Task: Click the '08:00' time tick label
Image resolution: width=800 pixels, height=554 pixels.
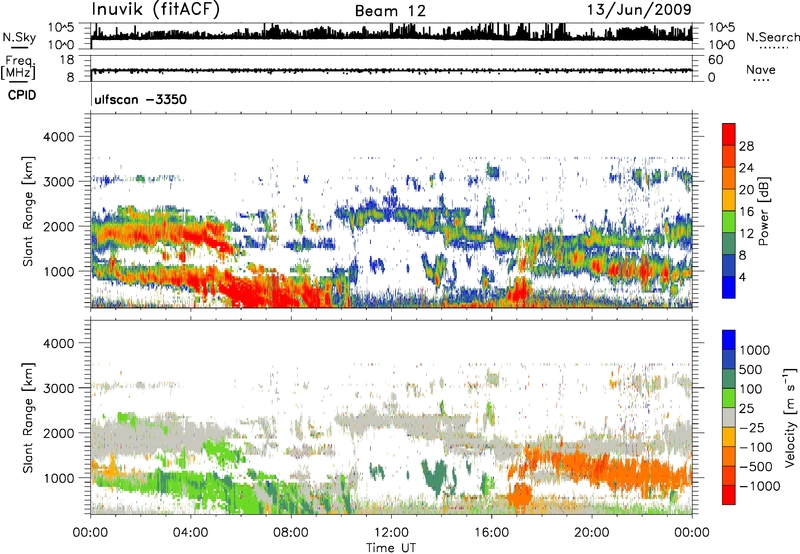Action: (290, 533)
